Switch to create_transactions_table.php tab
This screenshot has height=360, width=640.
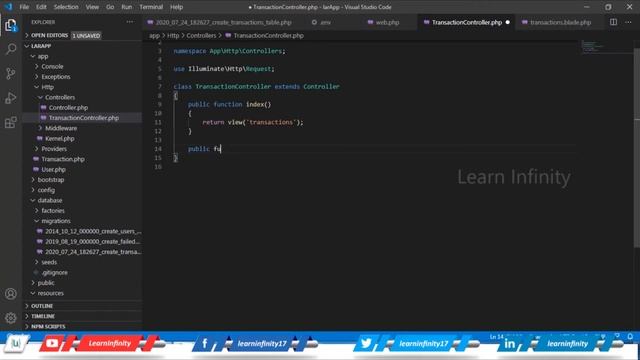coord(223,22)
